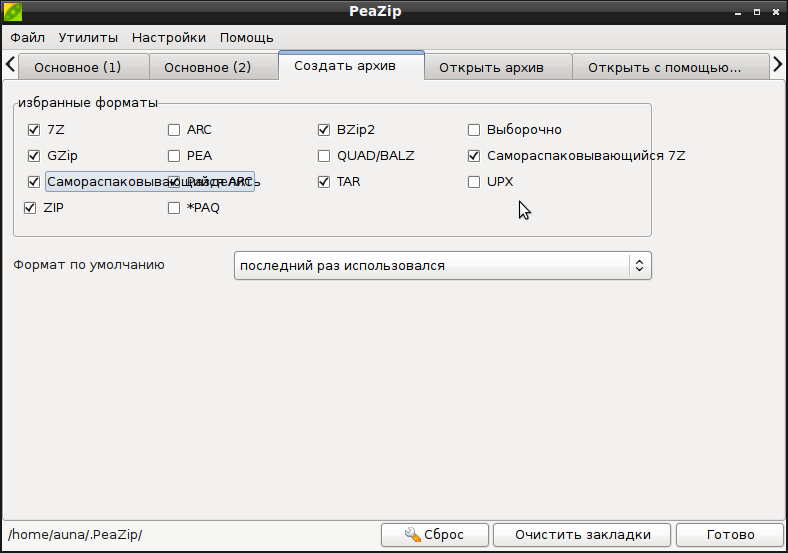Enable the Выборочно checkbox

pyautogui.click(x=474, y=130)
